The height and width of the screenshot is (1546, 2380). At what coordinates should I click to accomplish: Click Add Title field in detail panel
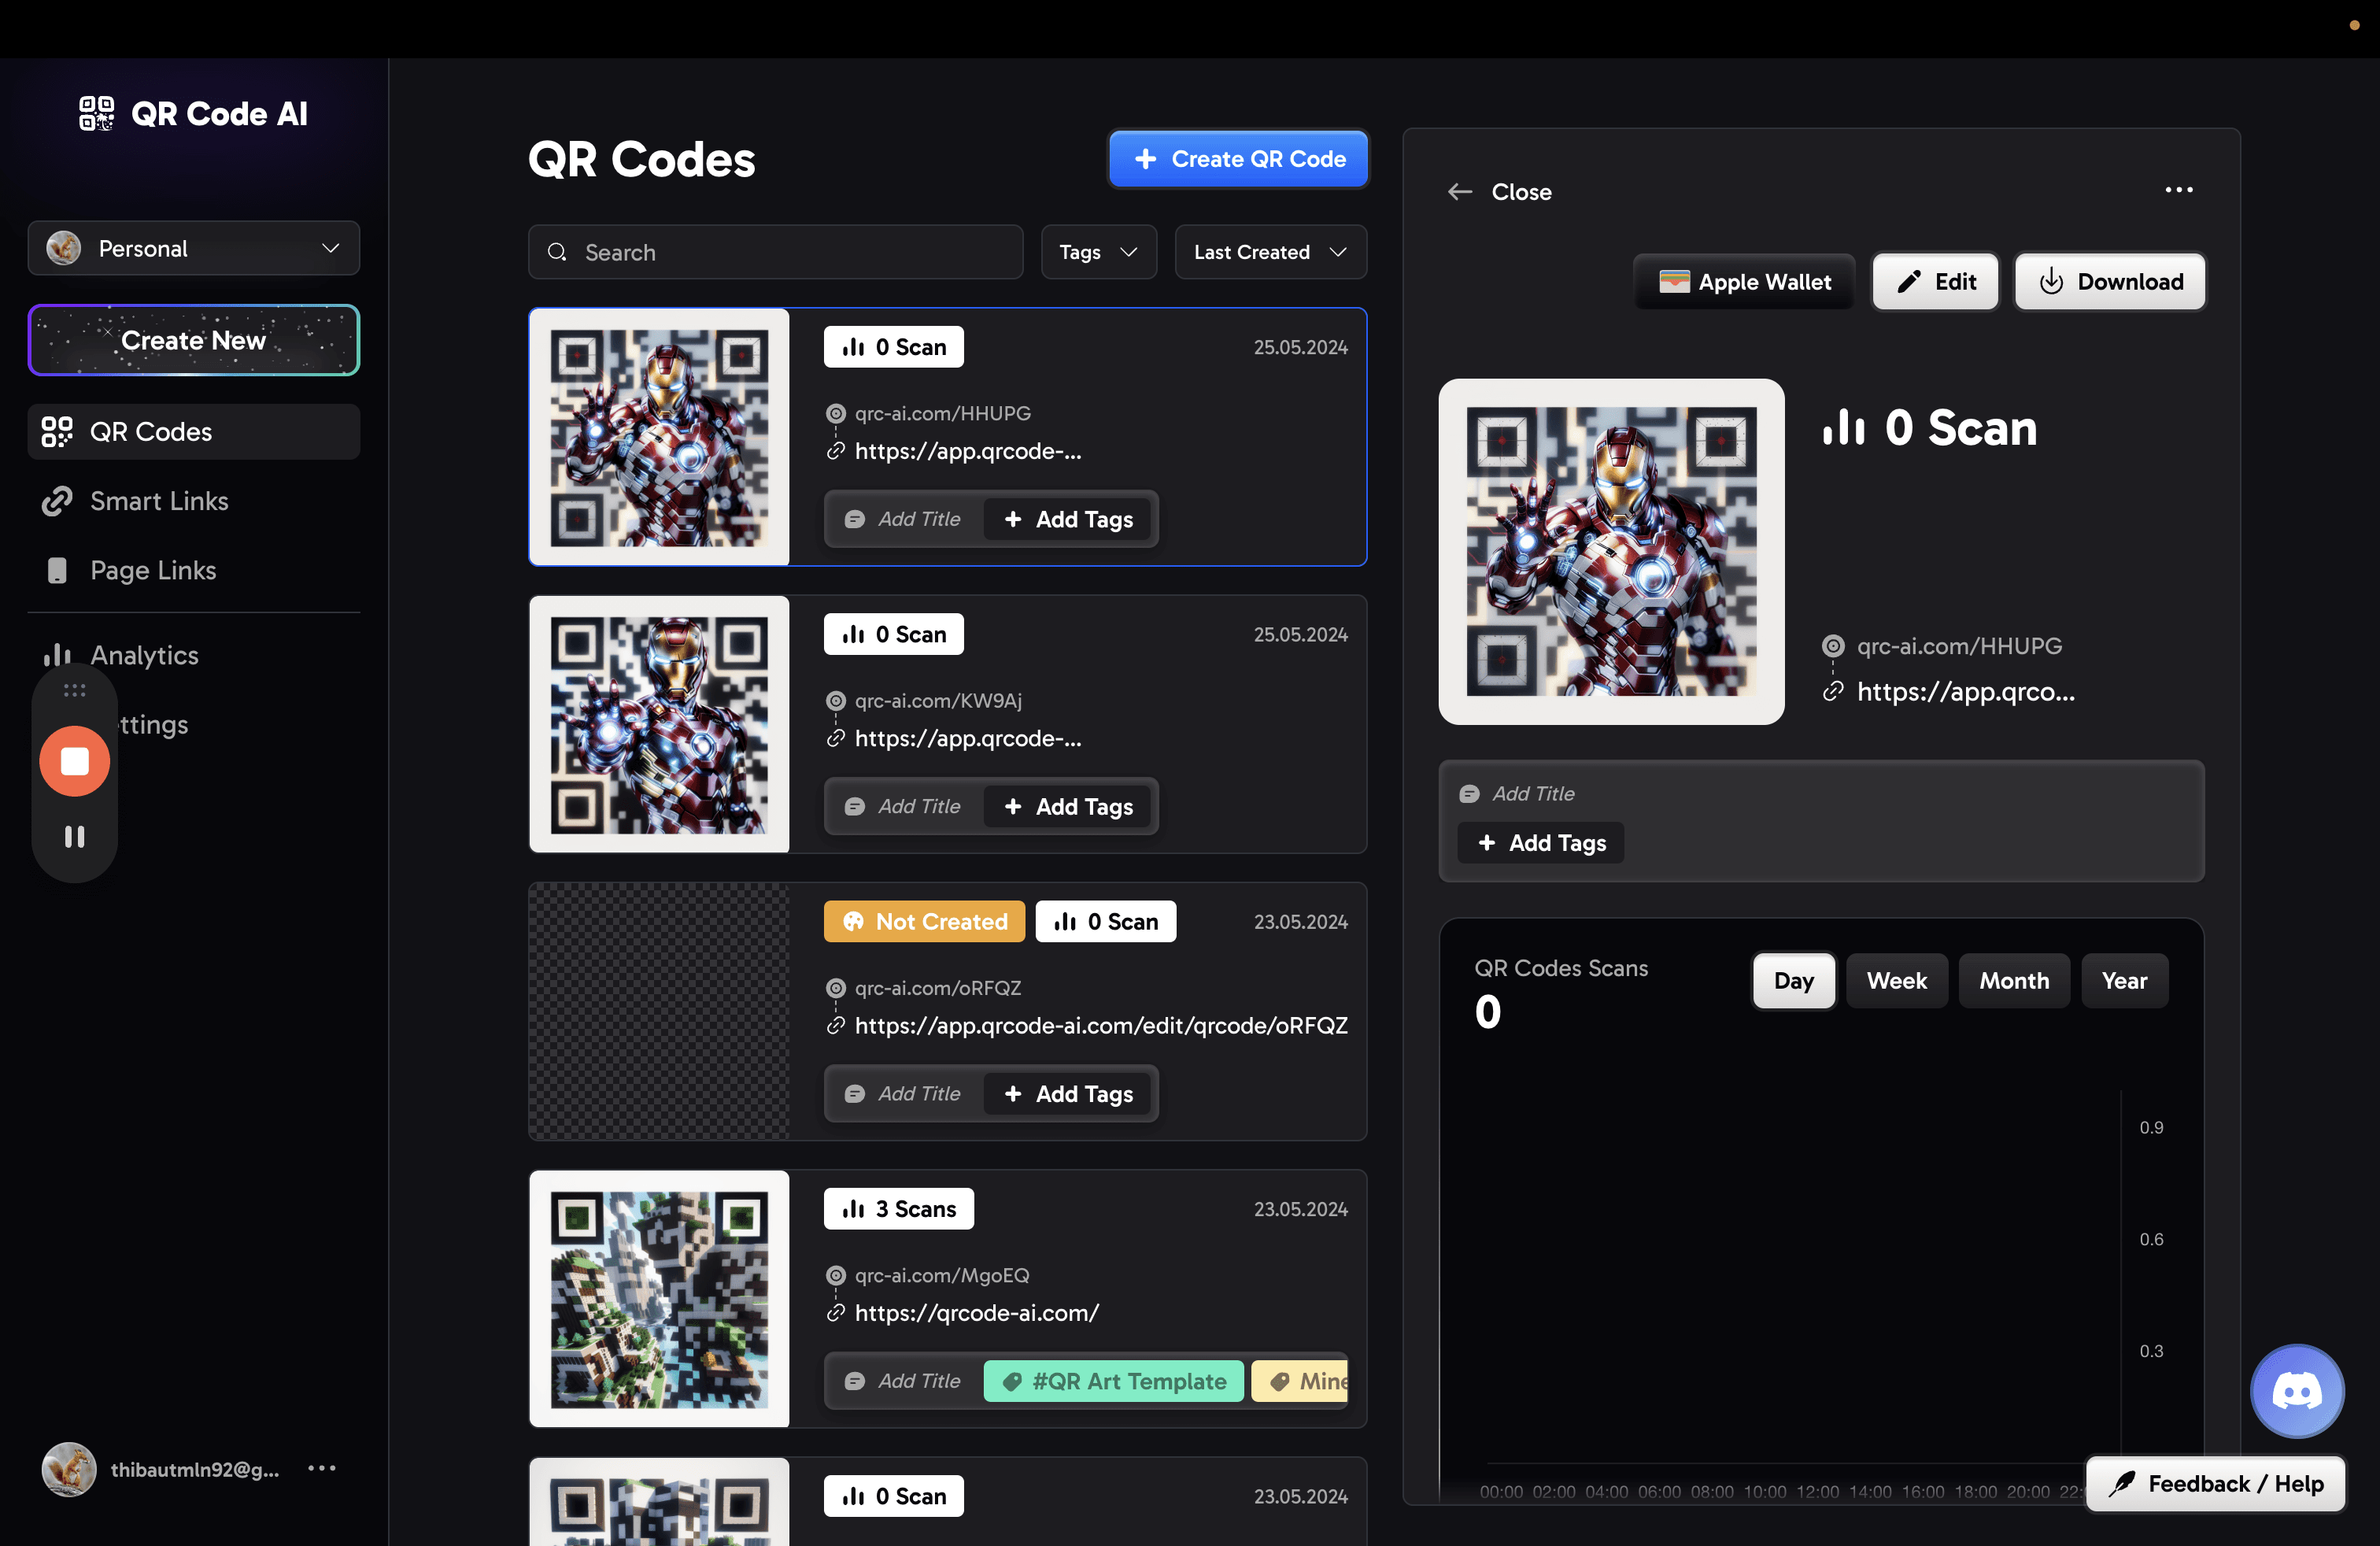[x=1533, y=794]
